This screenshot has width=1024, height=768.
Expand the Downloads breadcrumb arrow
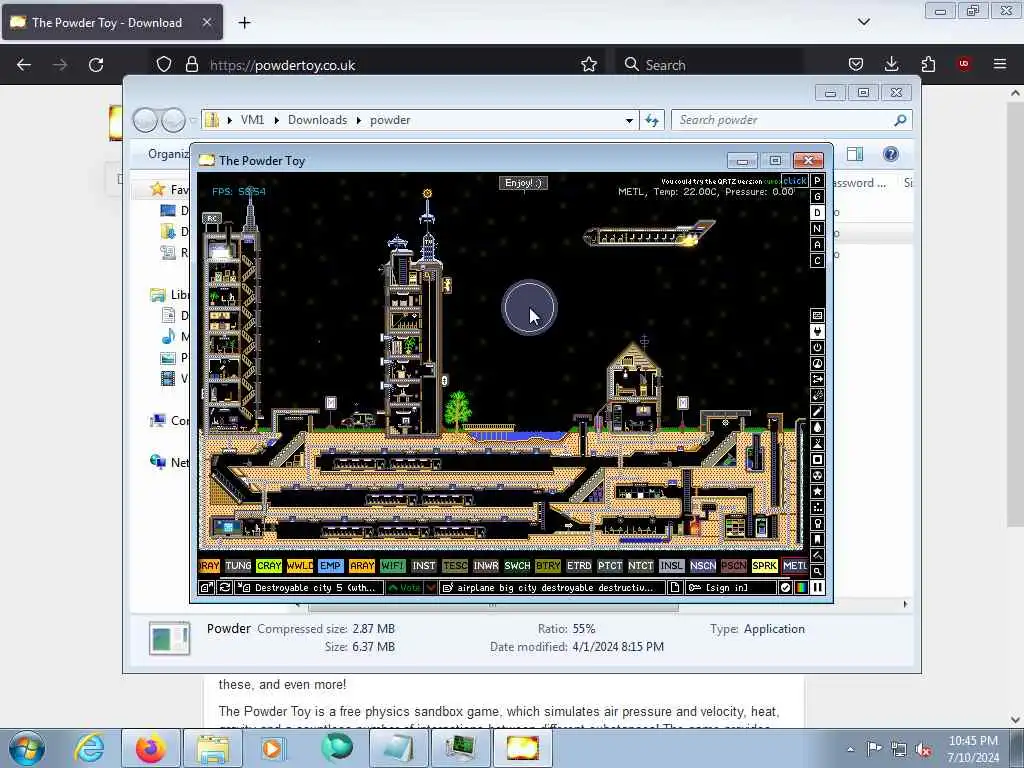coord(359,120)
